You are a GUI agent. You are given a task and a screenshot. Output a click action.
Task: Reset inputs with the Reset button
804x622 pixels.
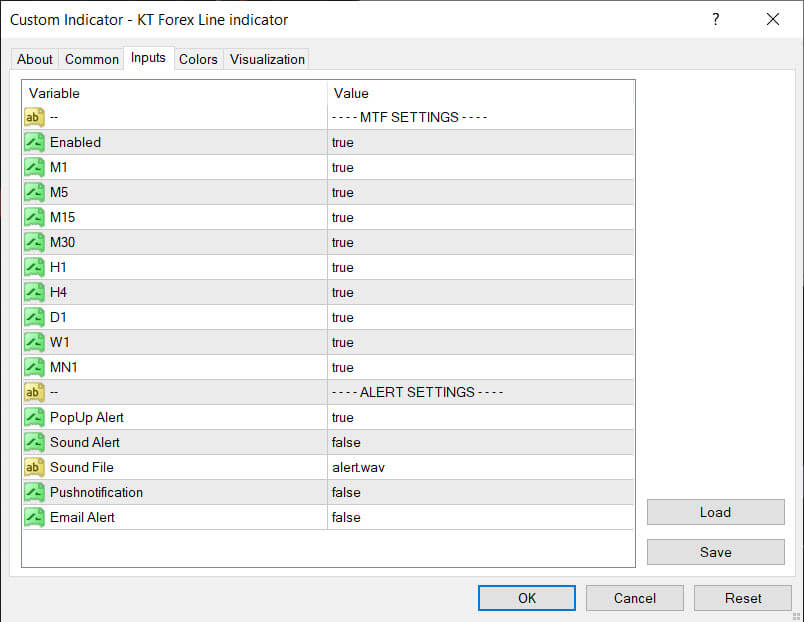click(743, 598)
